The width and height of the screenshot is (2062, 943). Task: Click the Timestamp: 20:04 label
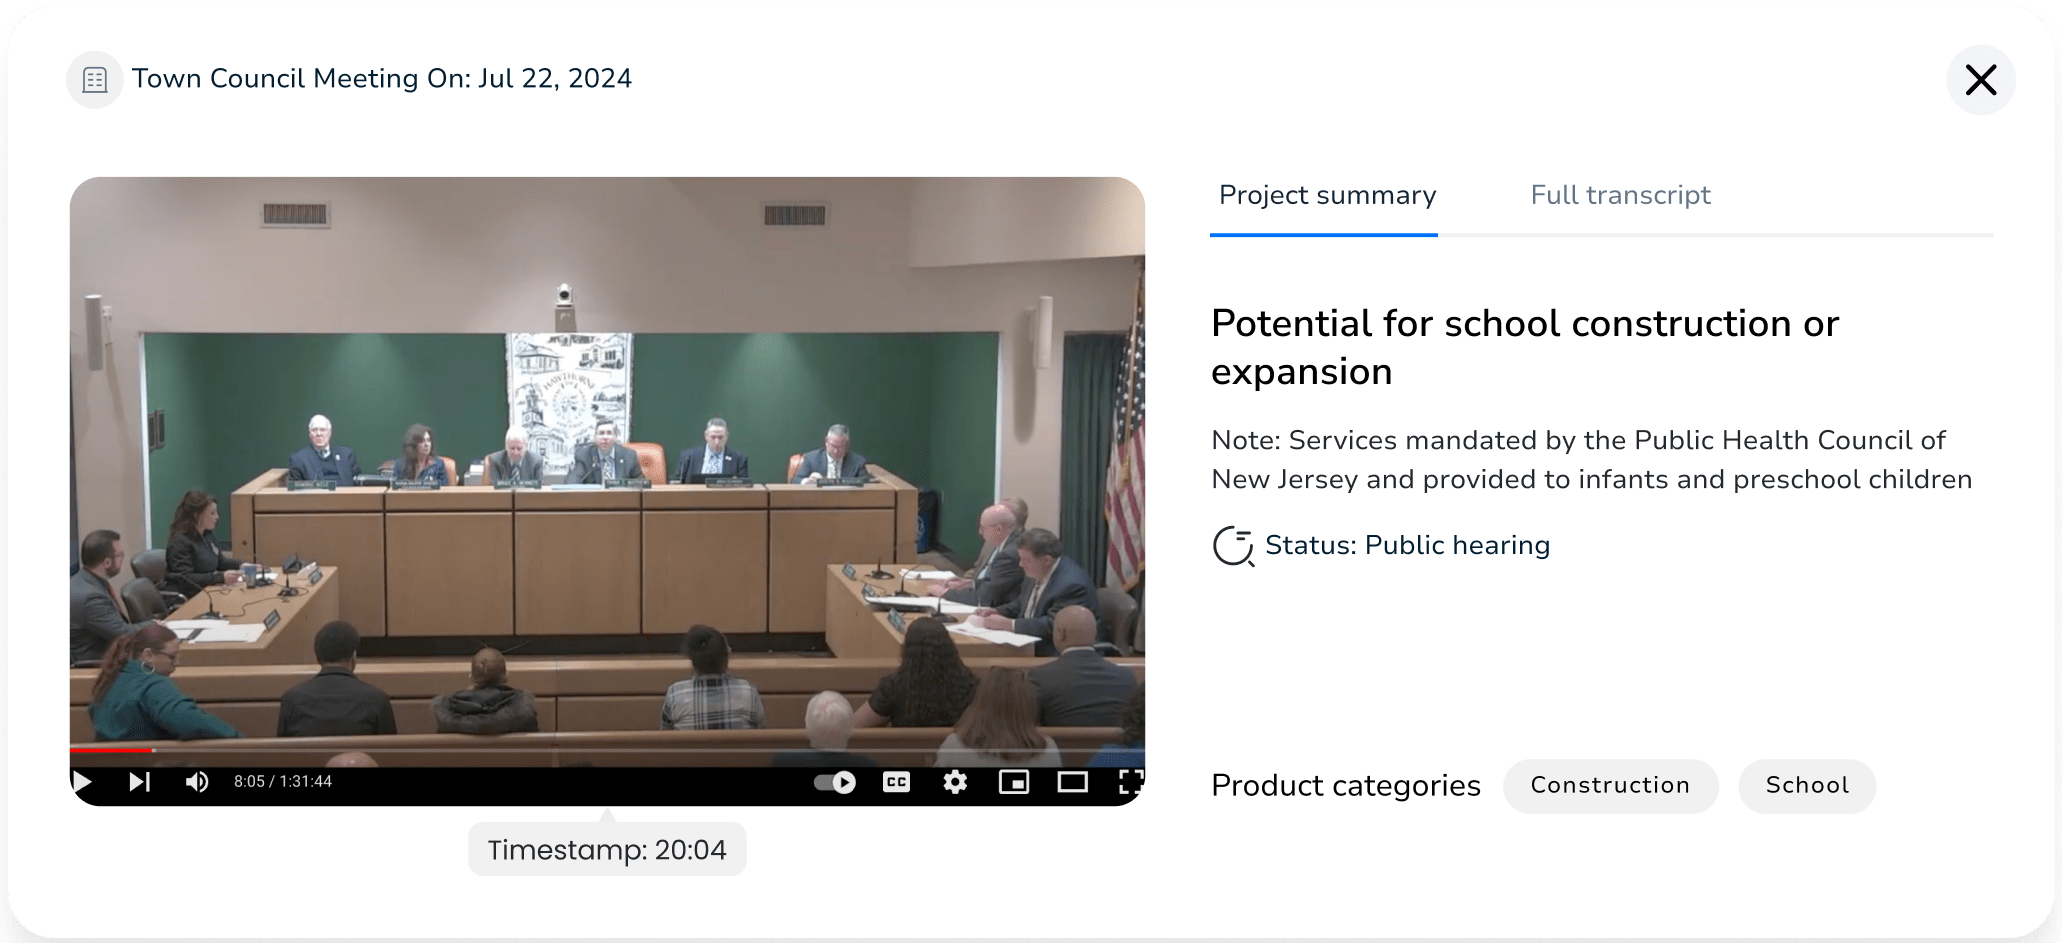607,849
